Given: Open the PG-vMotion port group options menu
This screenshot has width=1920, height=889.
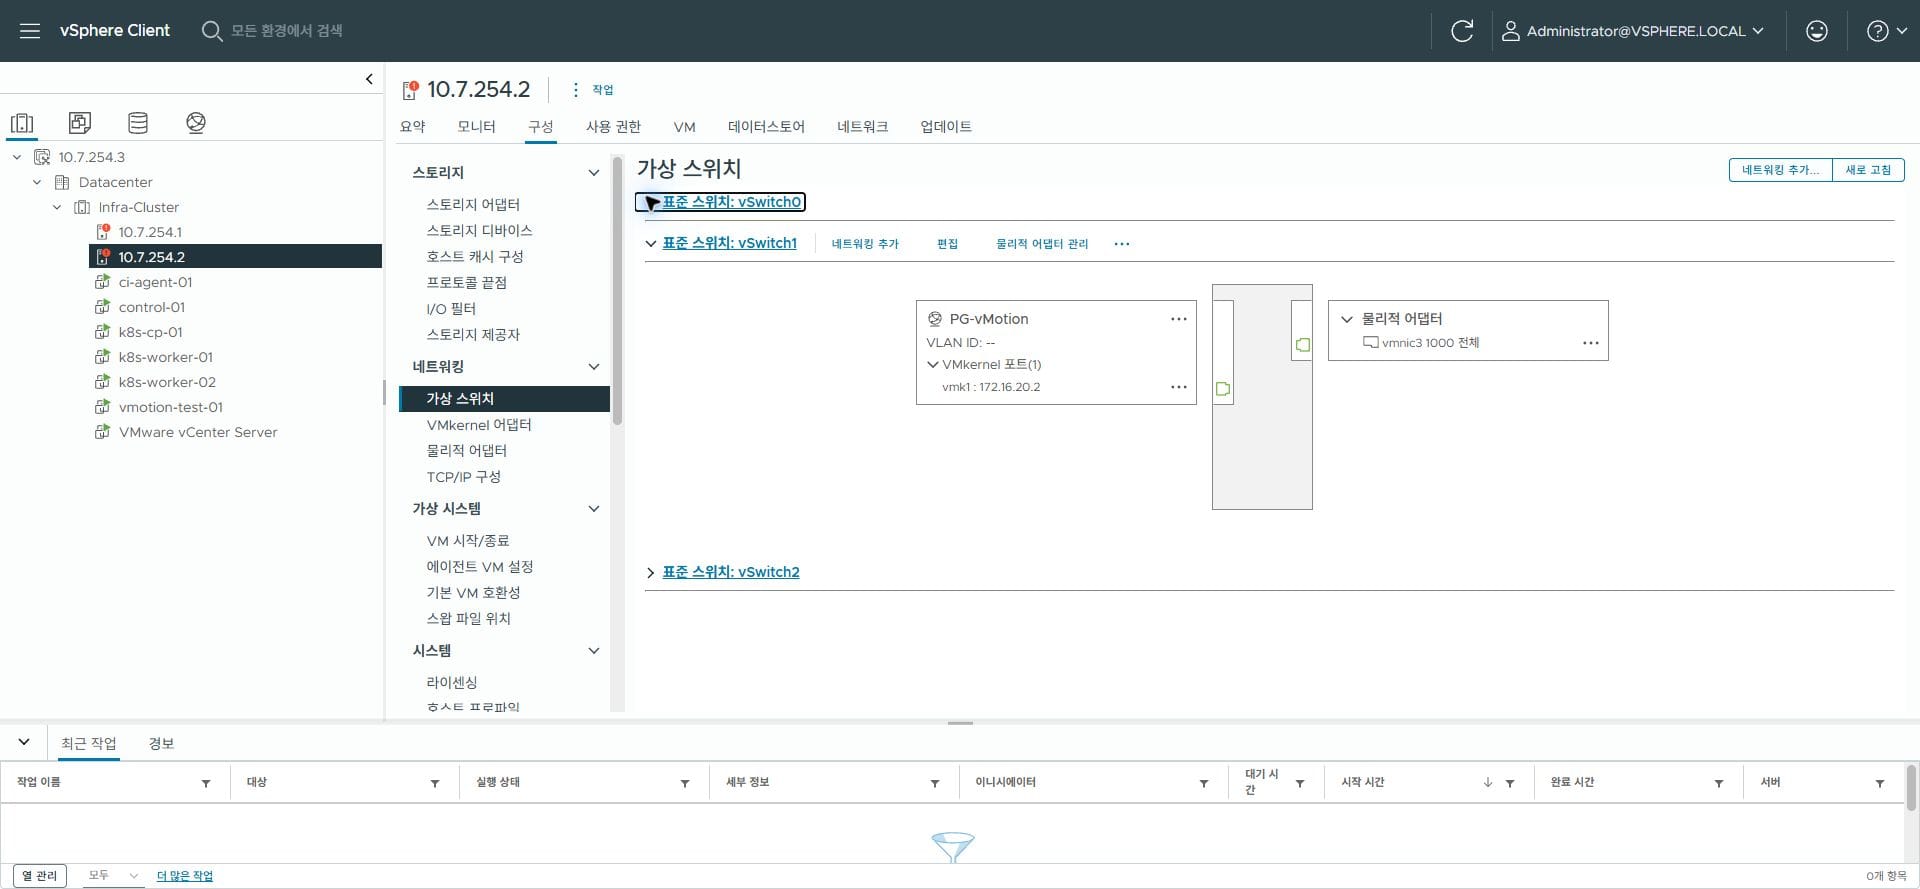Looking at the screenshot, I should [1179, 319].
